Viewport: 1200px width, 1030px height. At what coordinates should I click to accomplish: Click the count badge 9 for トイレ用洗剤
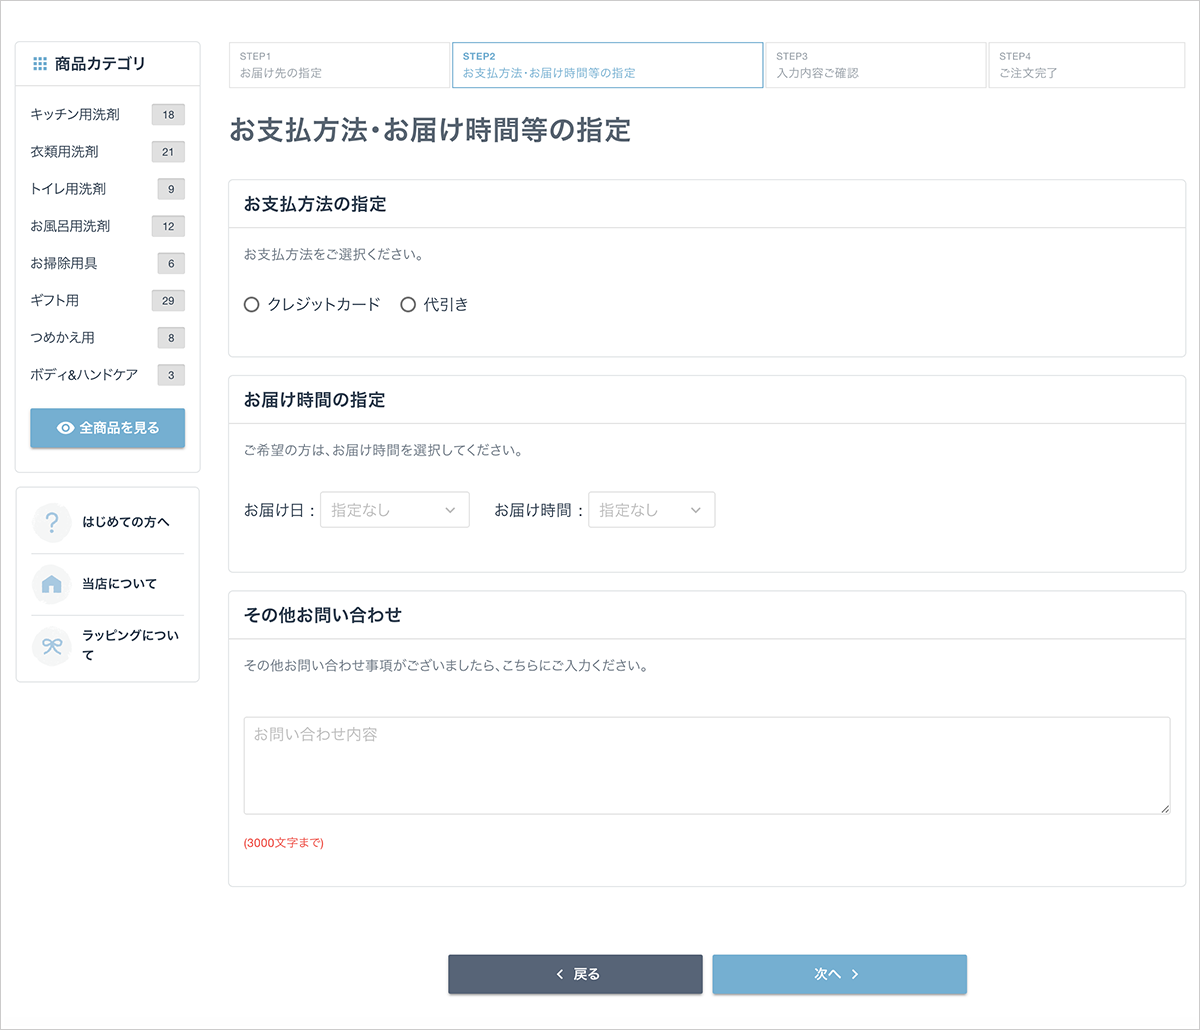171,189
